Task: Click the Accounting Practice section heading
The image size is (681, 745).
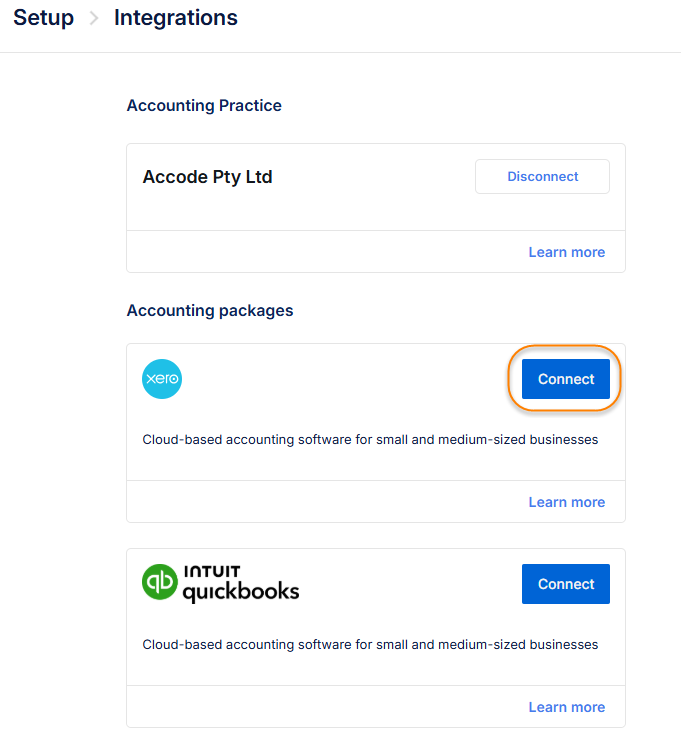Action: pyautogui.click(x=204, y=106)
